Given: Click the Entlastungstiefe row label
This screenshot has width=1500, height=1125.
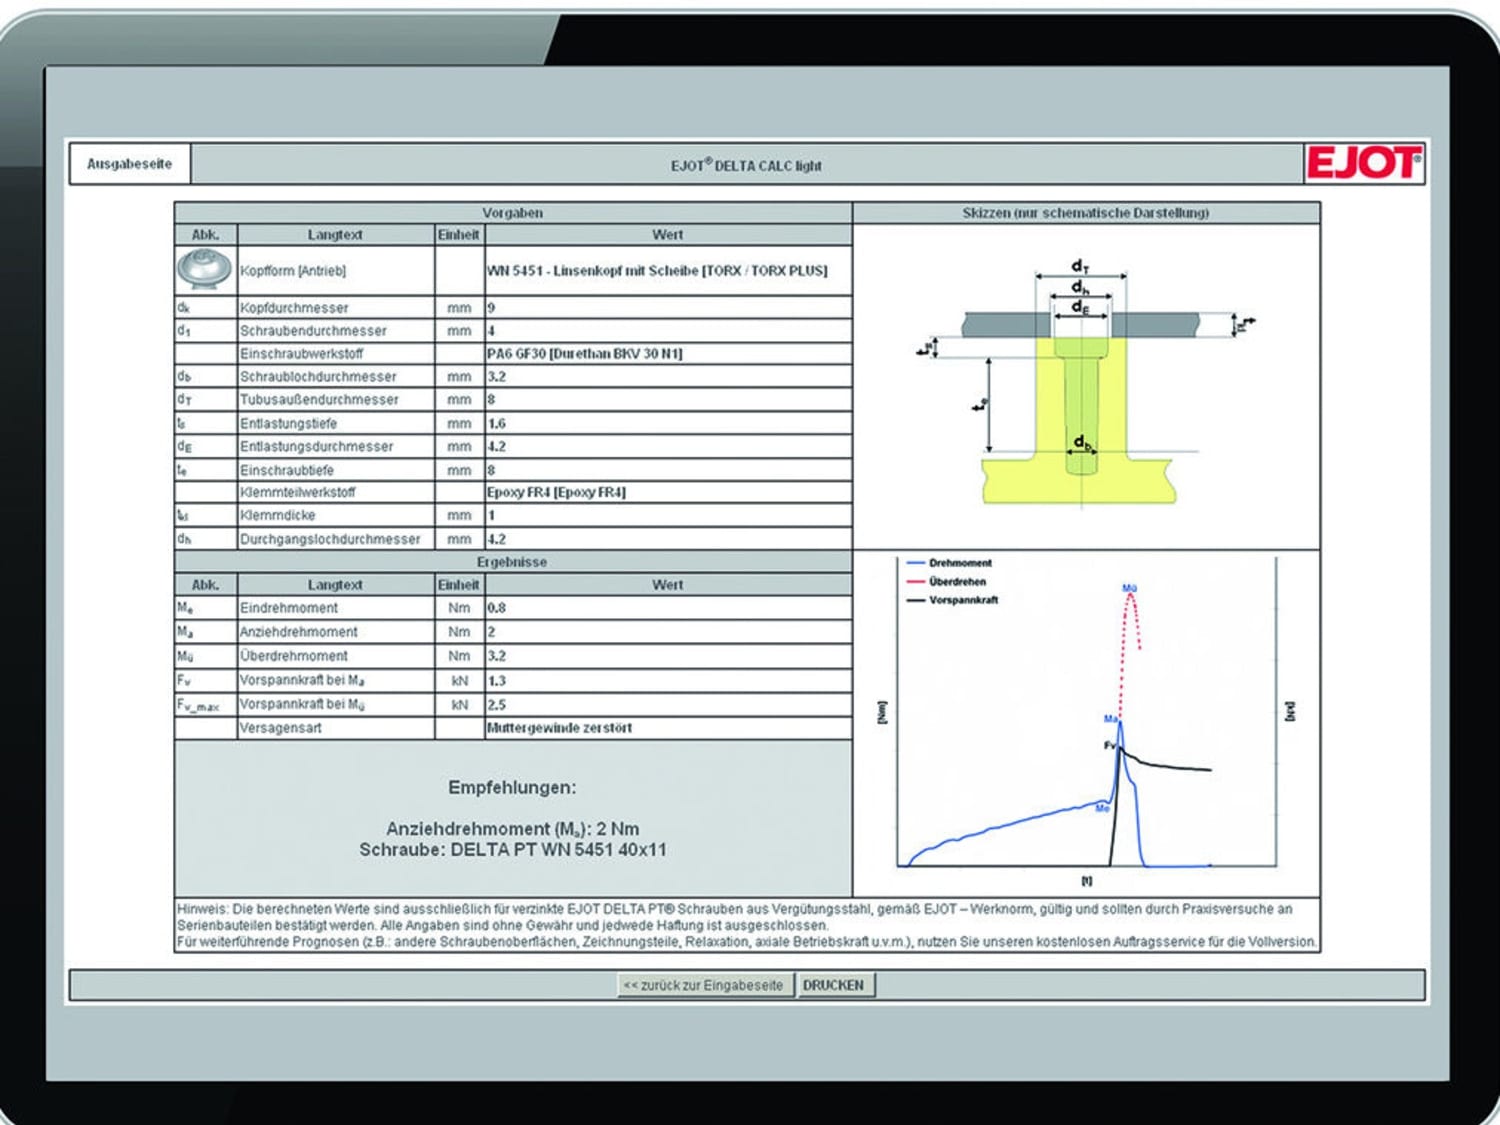Looking at the screenshot, I should pyautogui.click(x=288, y=424).
